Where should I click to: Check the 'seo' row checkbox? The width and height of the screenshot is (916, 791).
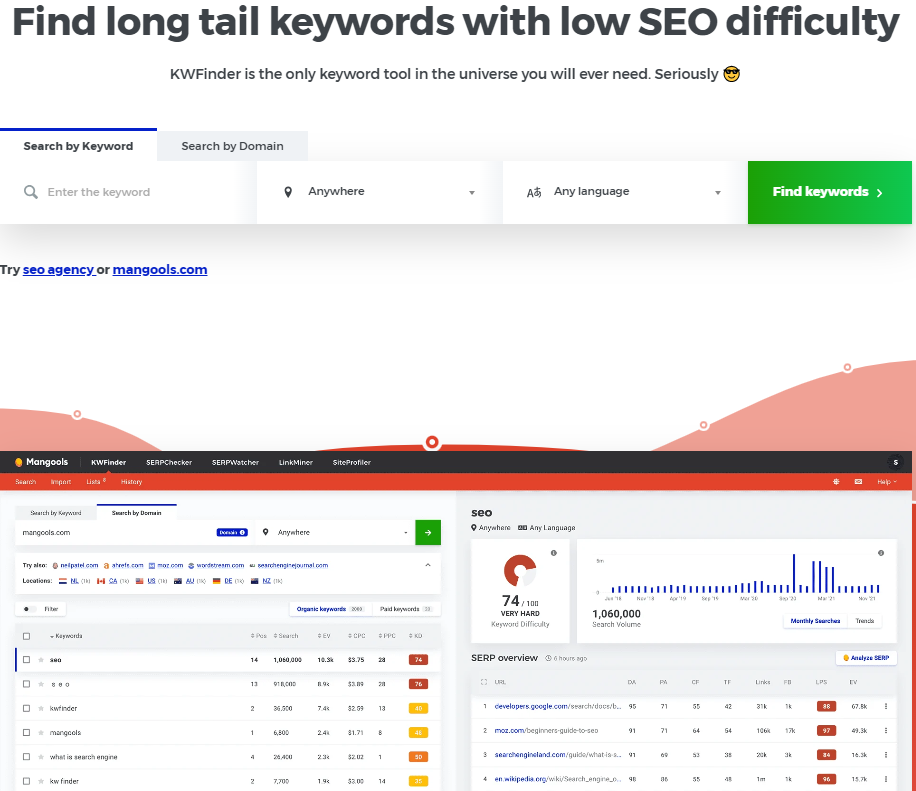click(x=26, y=660)
